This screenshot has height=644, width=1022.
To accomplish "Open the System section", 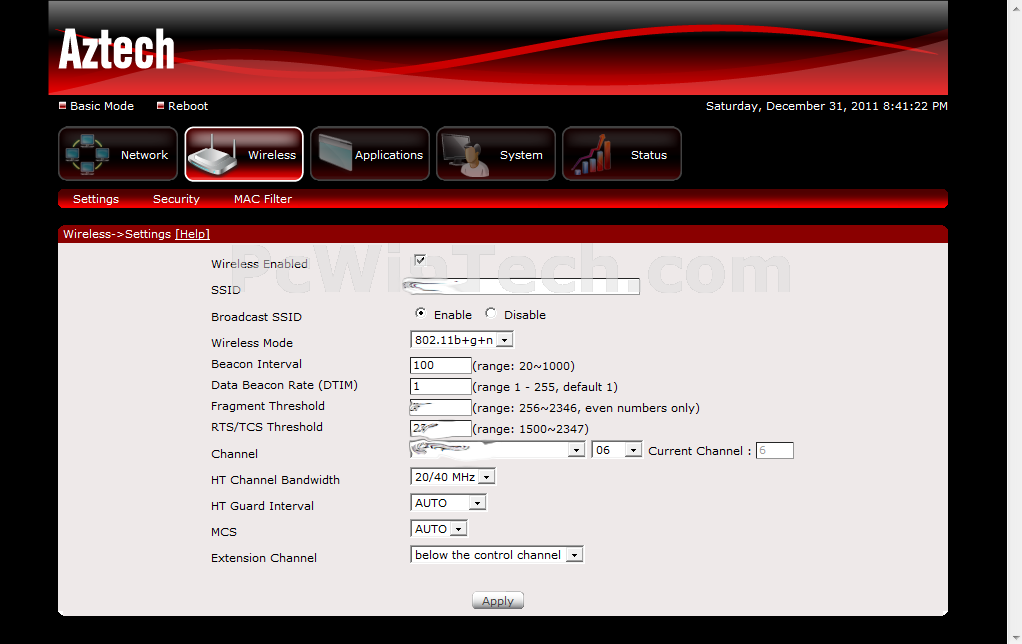I will 495,154.
